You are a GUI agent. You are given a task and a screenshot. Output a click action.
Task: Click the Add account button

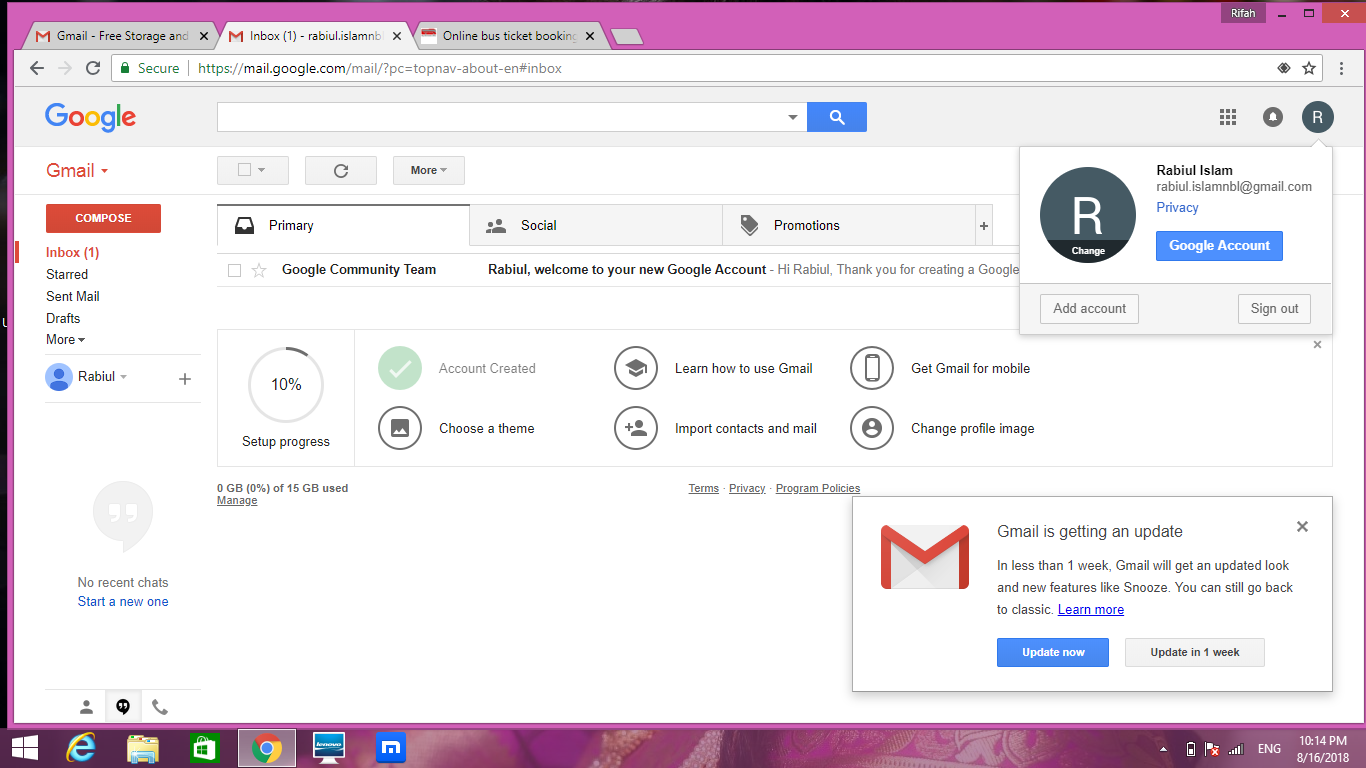coord(1089,308)
